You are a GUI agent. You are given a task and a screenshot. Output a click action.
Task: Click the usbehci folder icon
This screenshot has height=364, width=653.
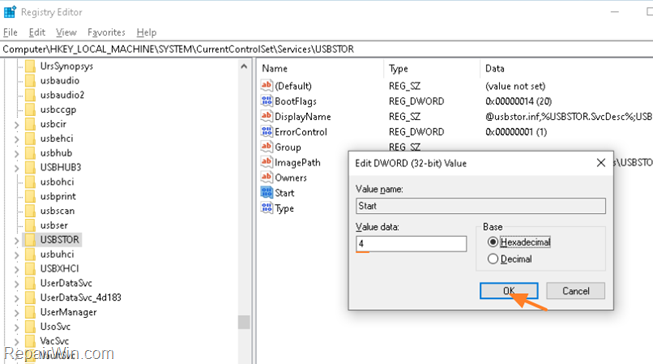(30, 138)
